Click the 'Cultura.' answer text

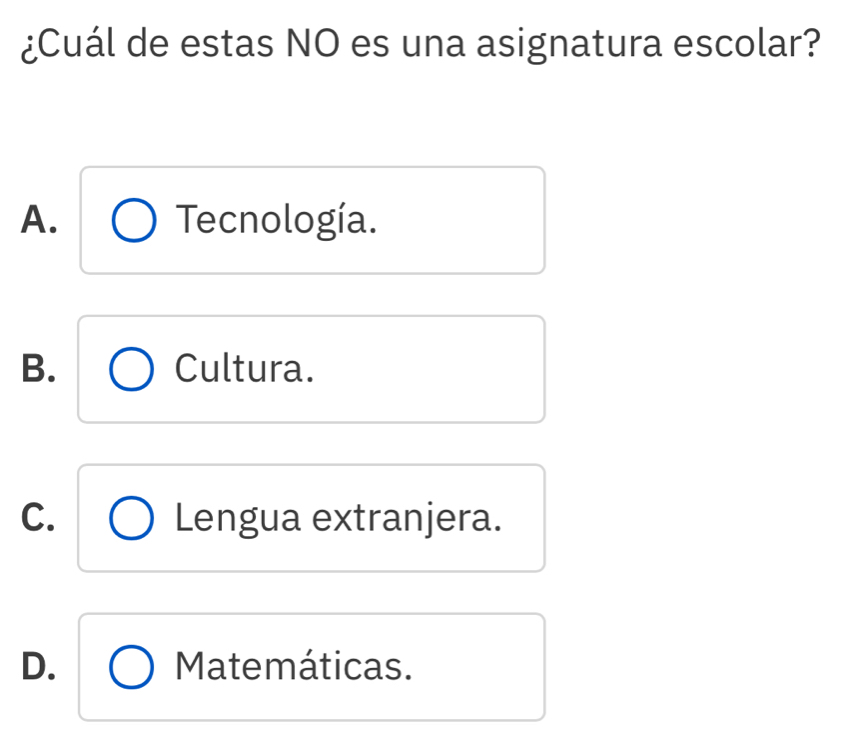click(244, 369)
